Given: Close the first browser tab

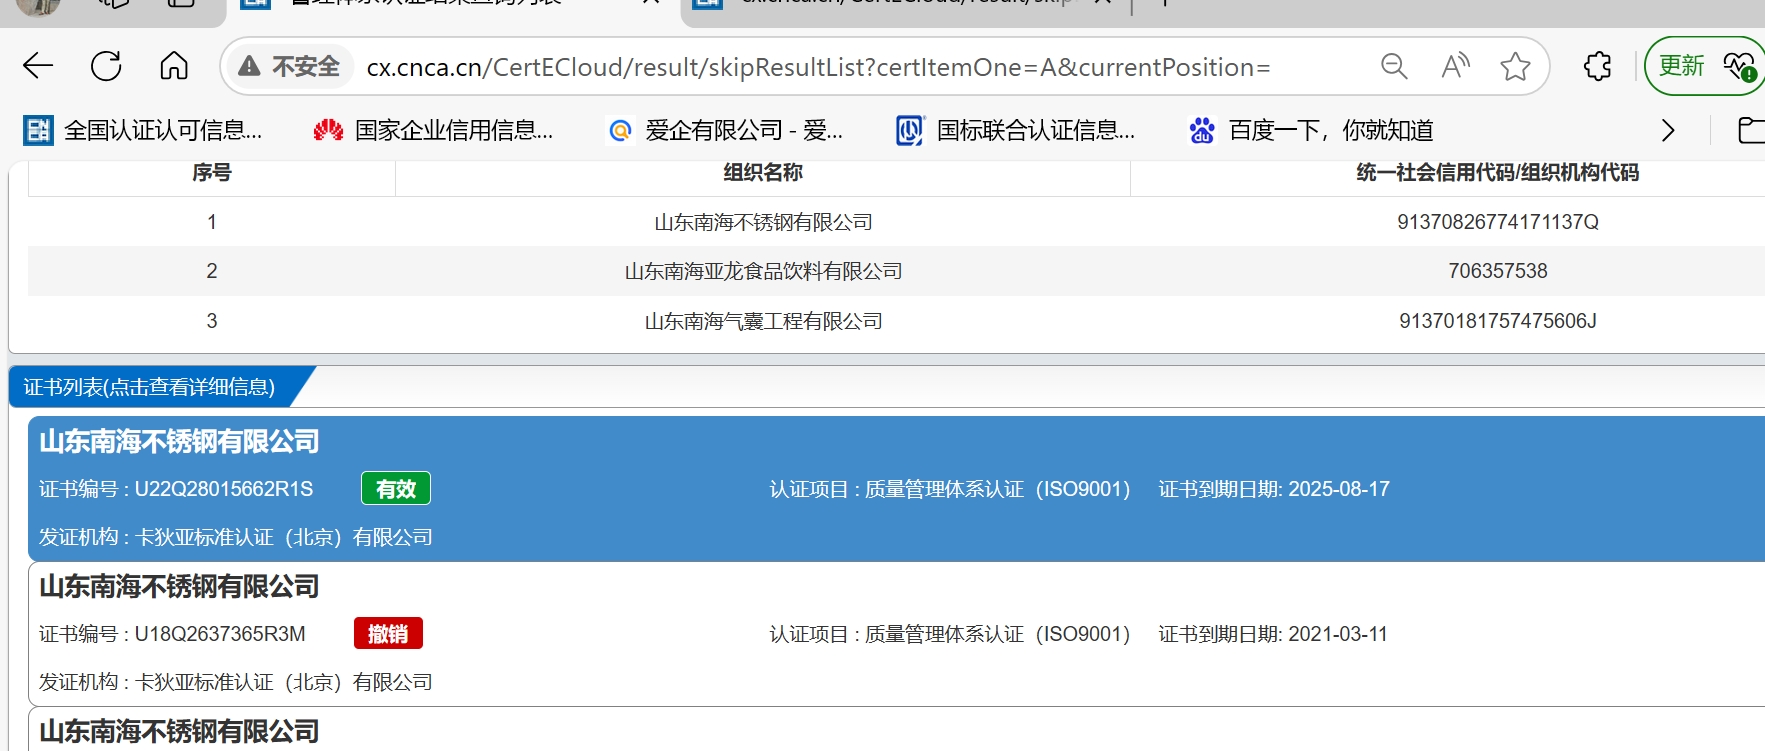Looking at the screenshot, I should tap(650, 3).
